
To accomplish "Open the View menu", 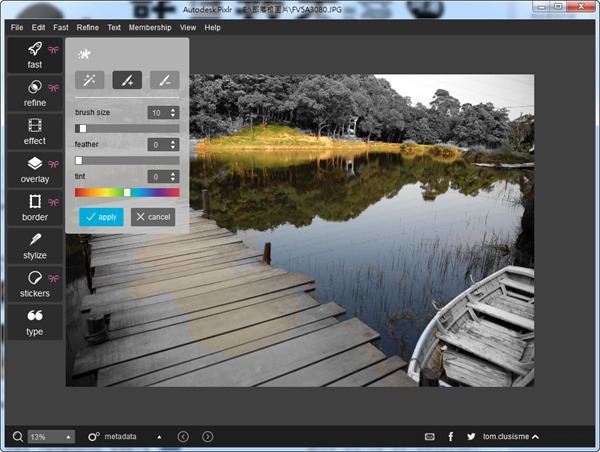I will coord(188,28).
